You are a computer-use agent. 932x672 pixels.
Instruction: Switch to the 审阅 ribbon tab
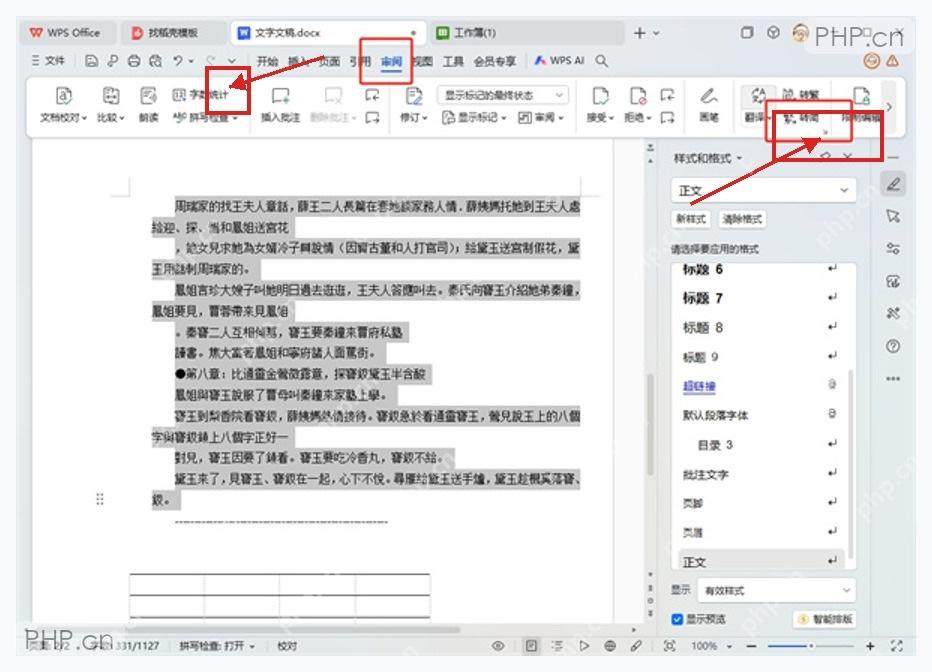pos(392,61)
